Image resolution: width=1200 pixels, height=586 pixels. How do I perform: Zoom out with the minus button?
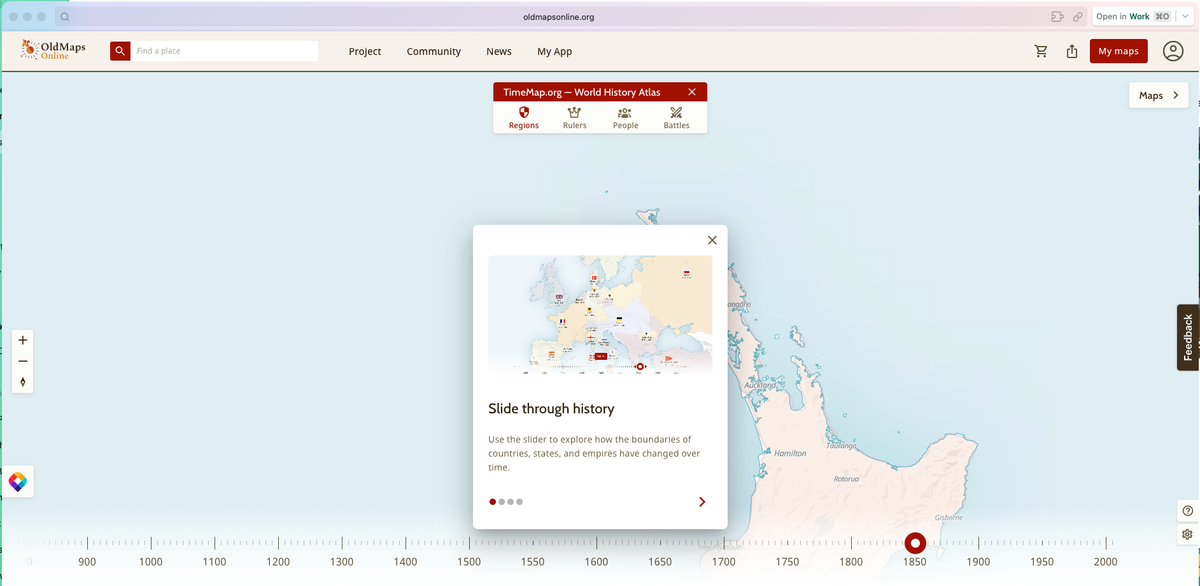point(23,361)
